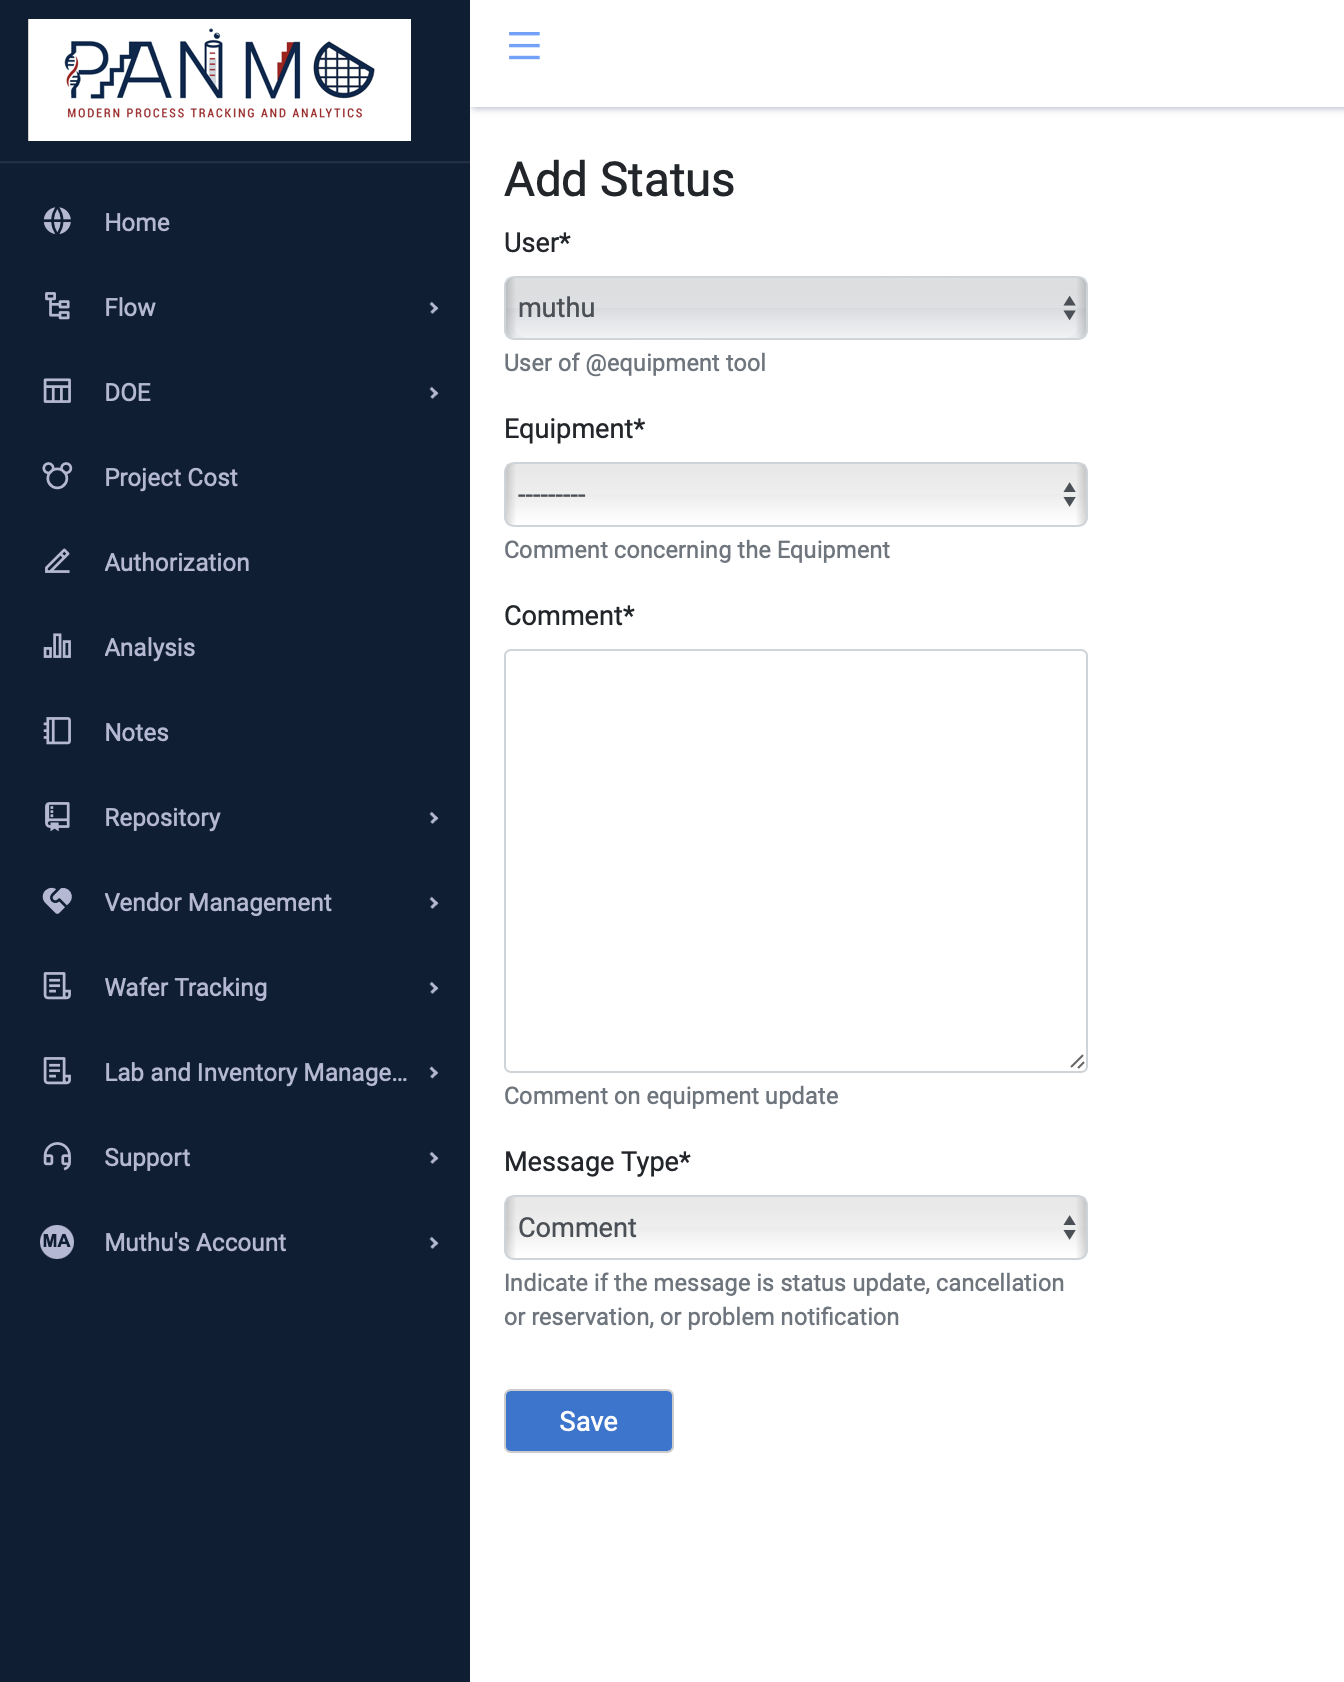Open Project Cost menu item
The image size is (1344, 1682).
click(171, 477)
